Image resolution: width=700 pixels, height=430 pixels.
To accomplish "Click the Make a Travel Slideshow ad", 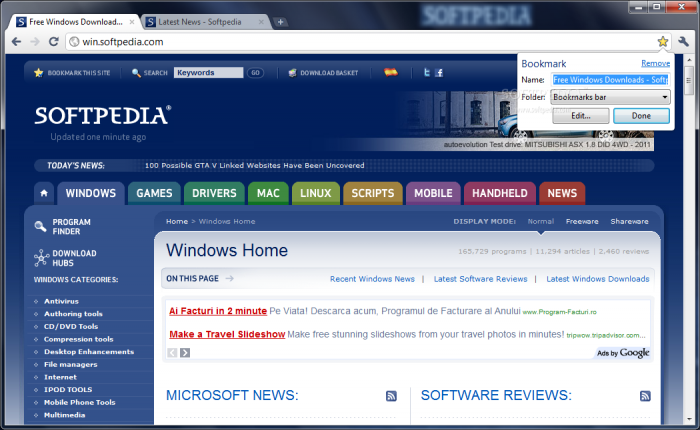I will point(227,334).
